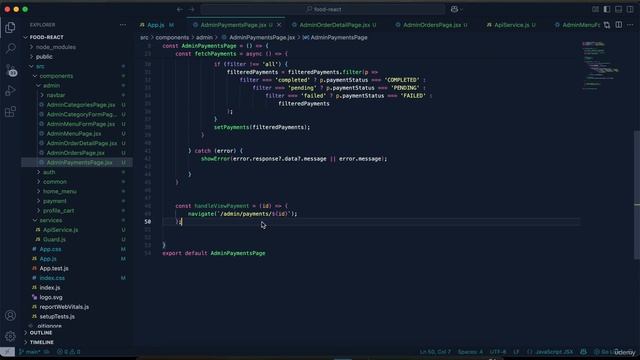Open AdminOrdersPage.jsx in explorer
Viewport: 640px width, 360px height.
pos(76,153)
